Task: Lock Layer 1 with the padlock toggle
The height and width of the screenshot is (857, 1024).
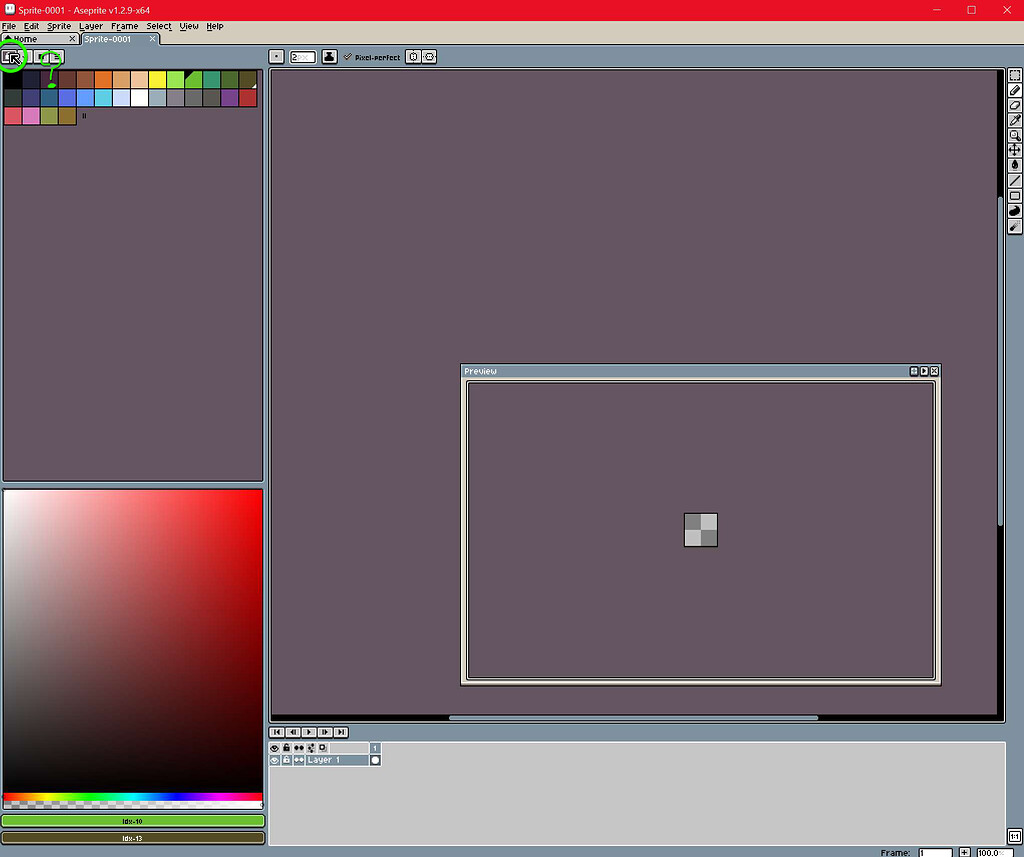Action: coord(286,760)
